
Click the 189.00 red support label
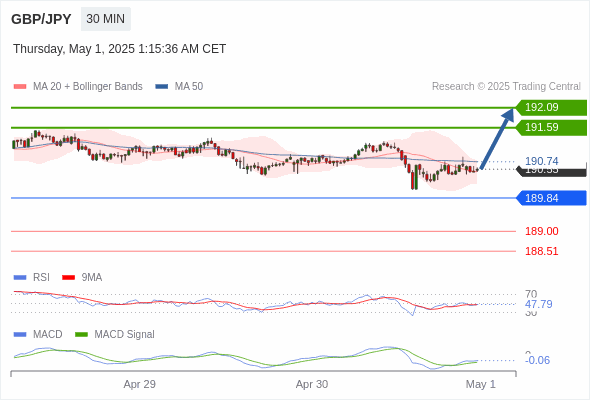coord(541,231)
